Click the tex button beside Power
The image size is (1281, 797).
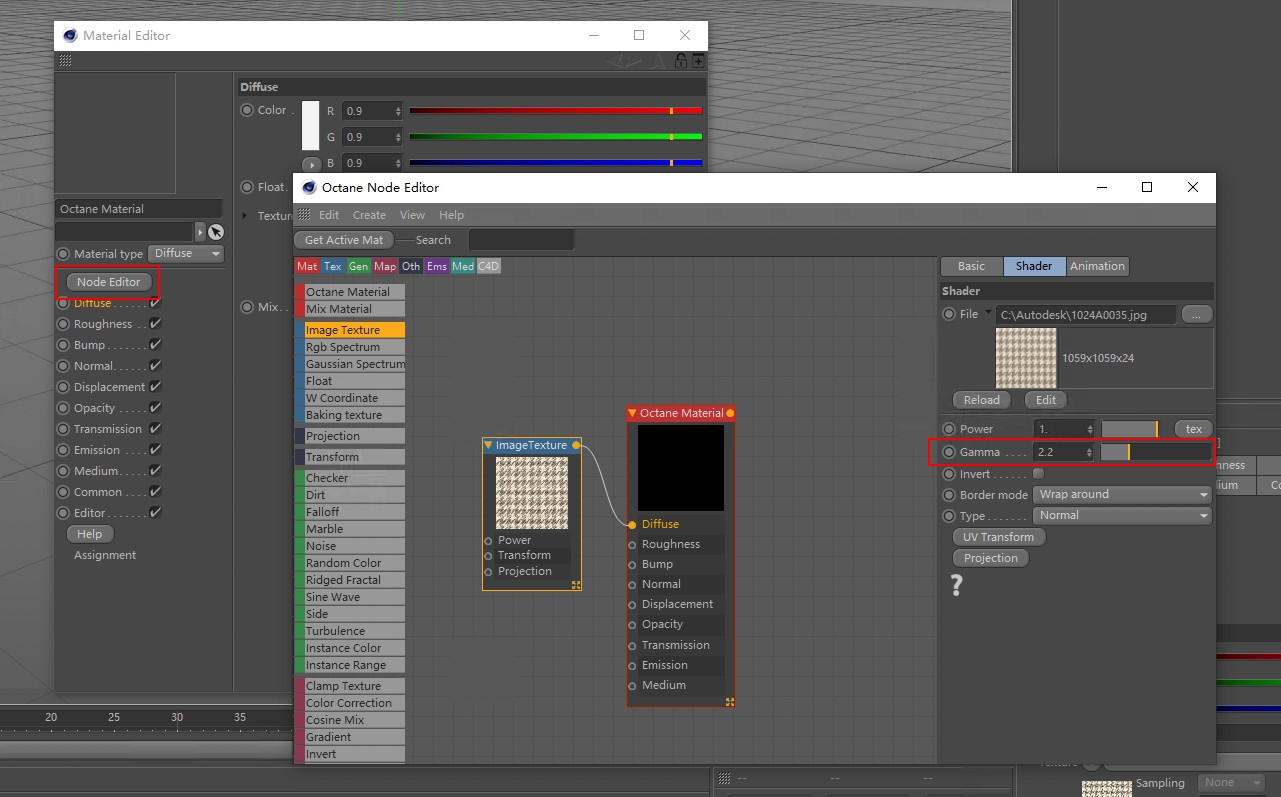(x=1193, y=429)
